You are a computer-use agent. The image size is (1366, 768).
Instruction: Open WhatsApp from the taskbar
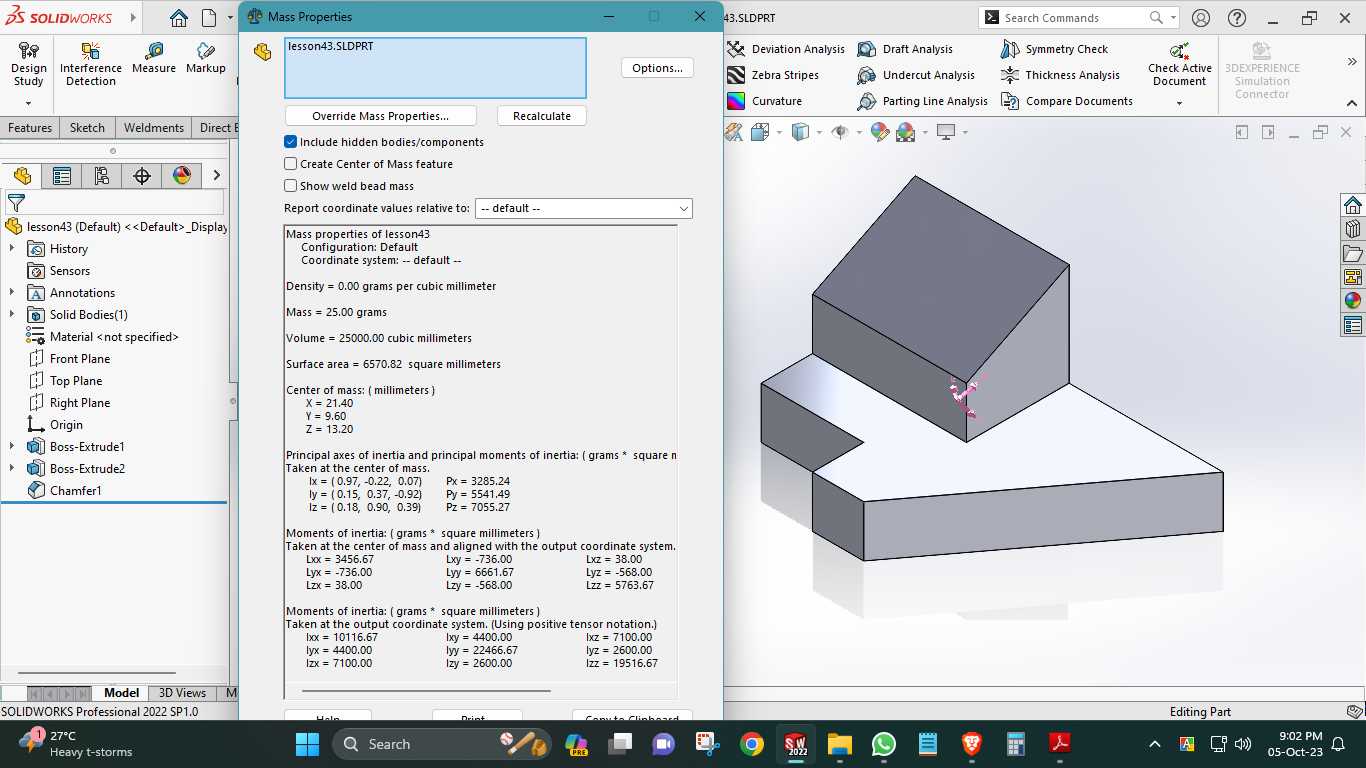point(884,744)
